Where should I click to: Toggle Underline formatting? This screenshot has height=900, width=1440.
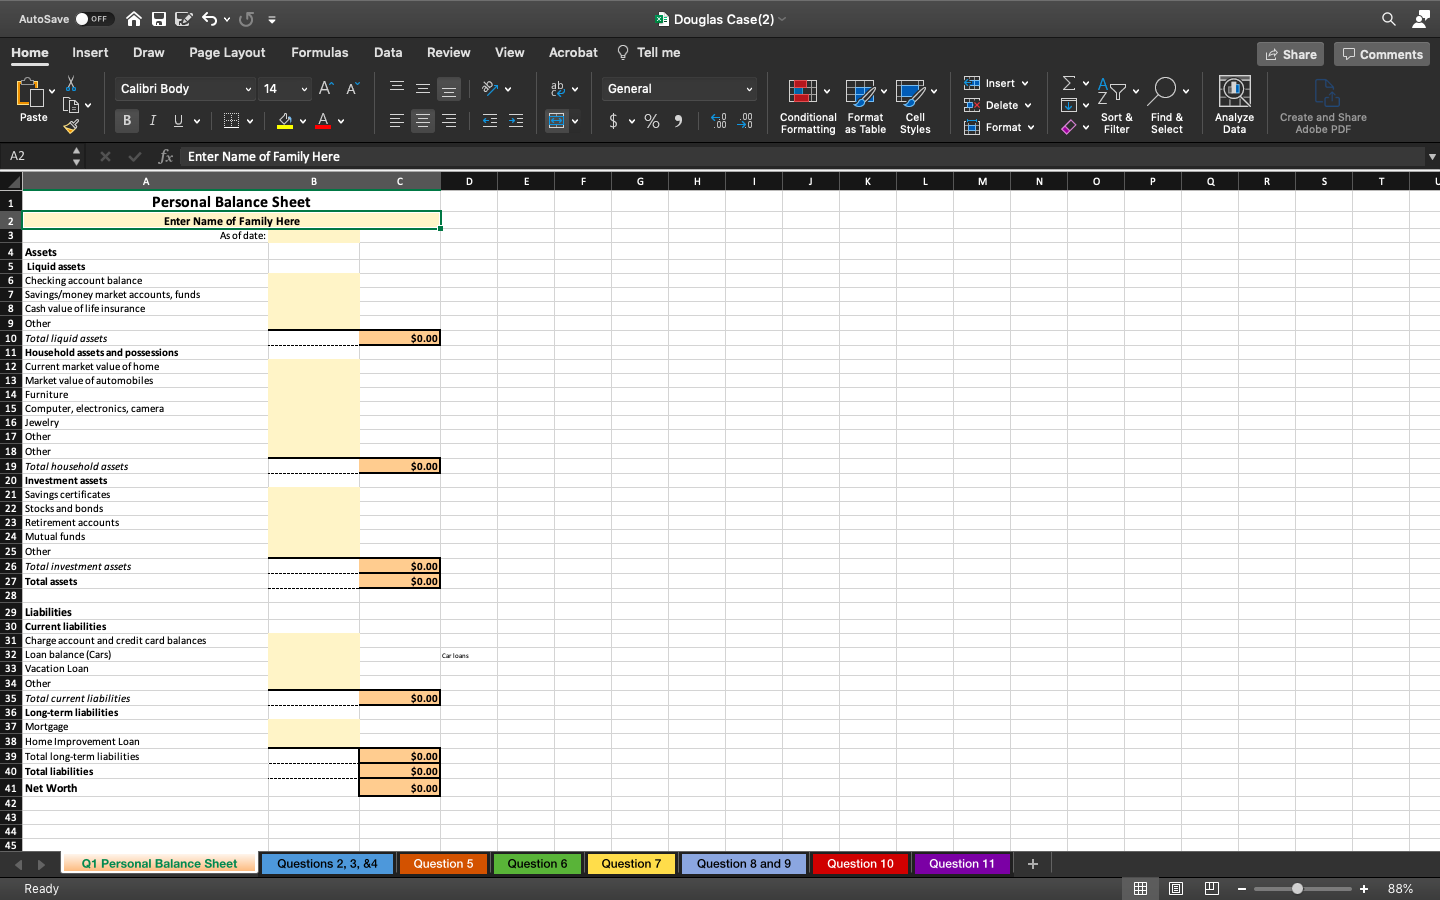tap(179, 121)
